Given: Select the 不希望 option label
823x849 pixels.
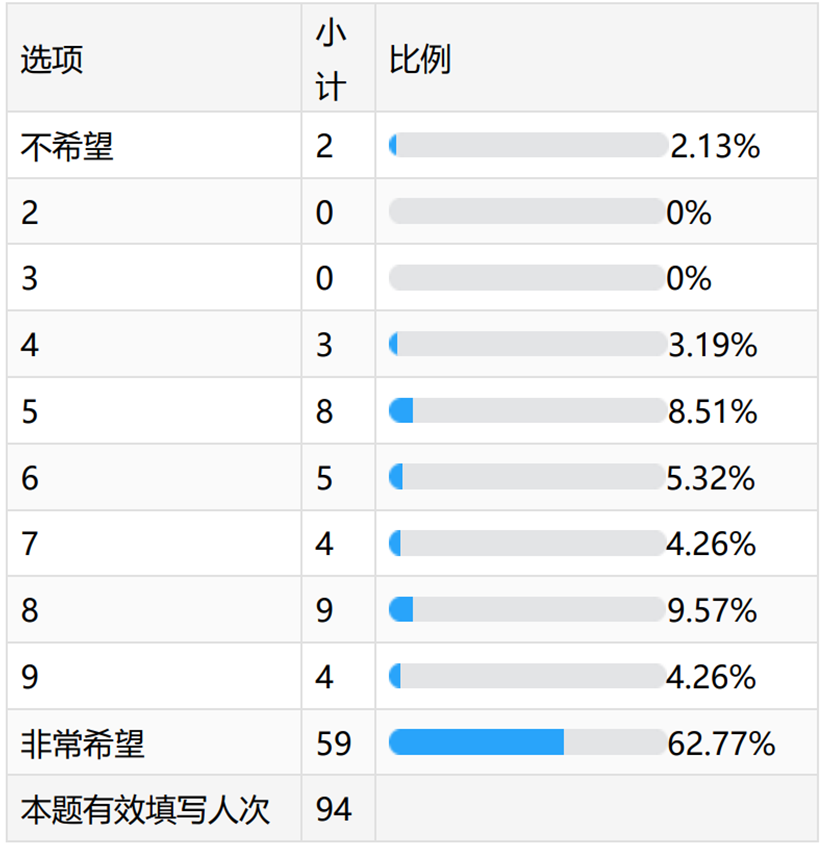Looking at the screenshot, I should pos(67,147).
